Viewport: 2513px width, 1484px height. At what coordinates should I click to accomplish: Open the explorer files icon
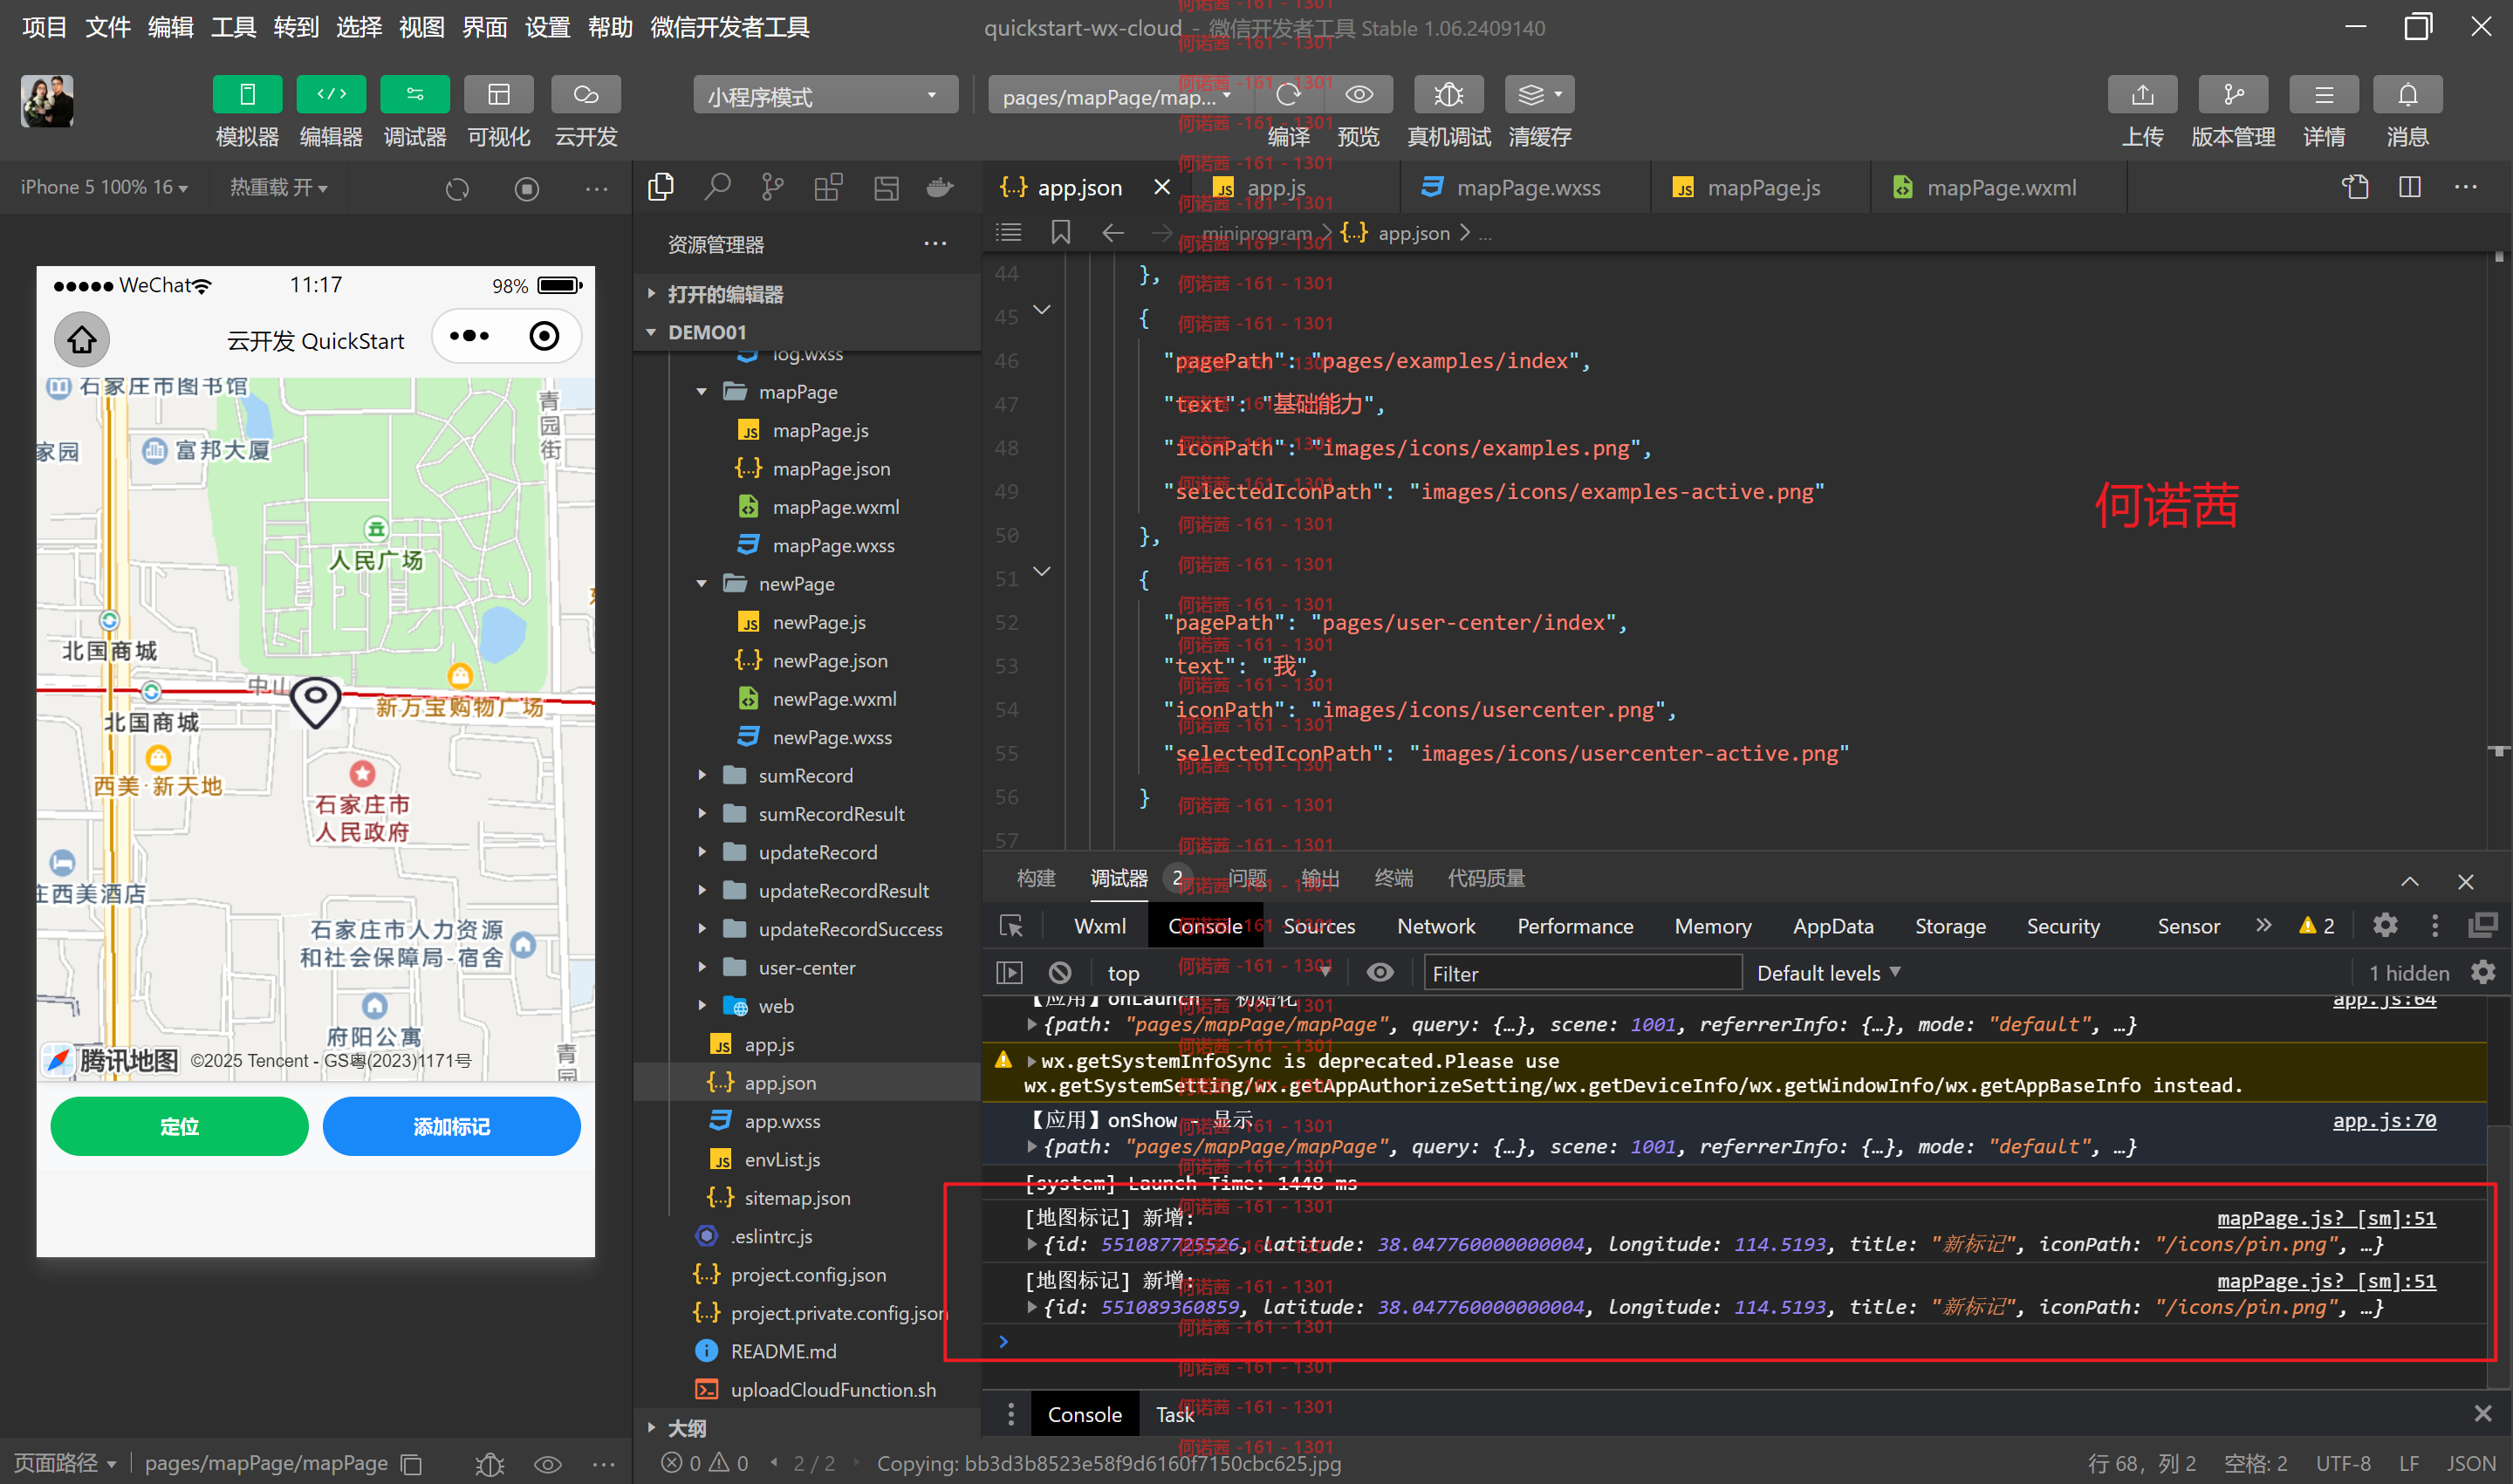[x=661, y=187]
